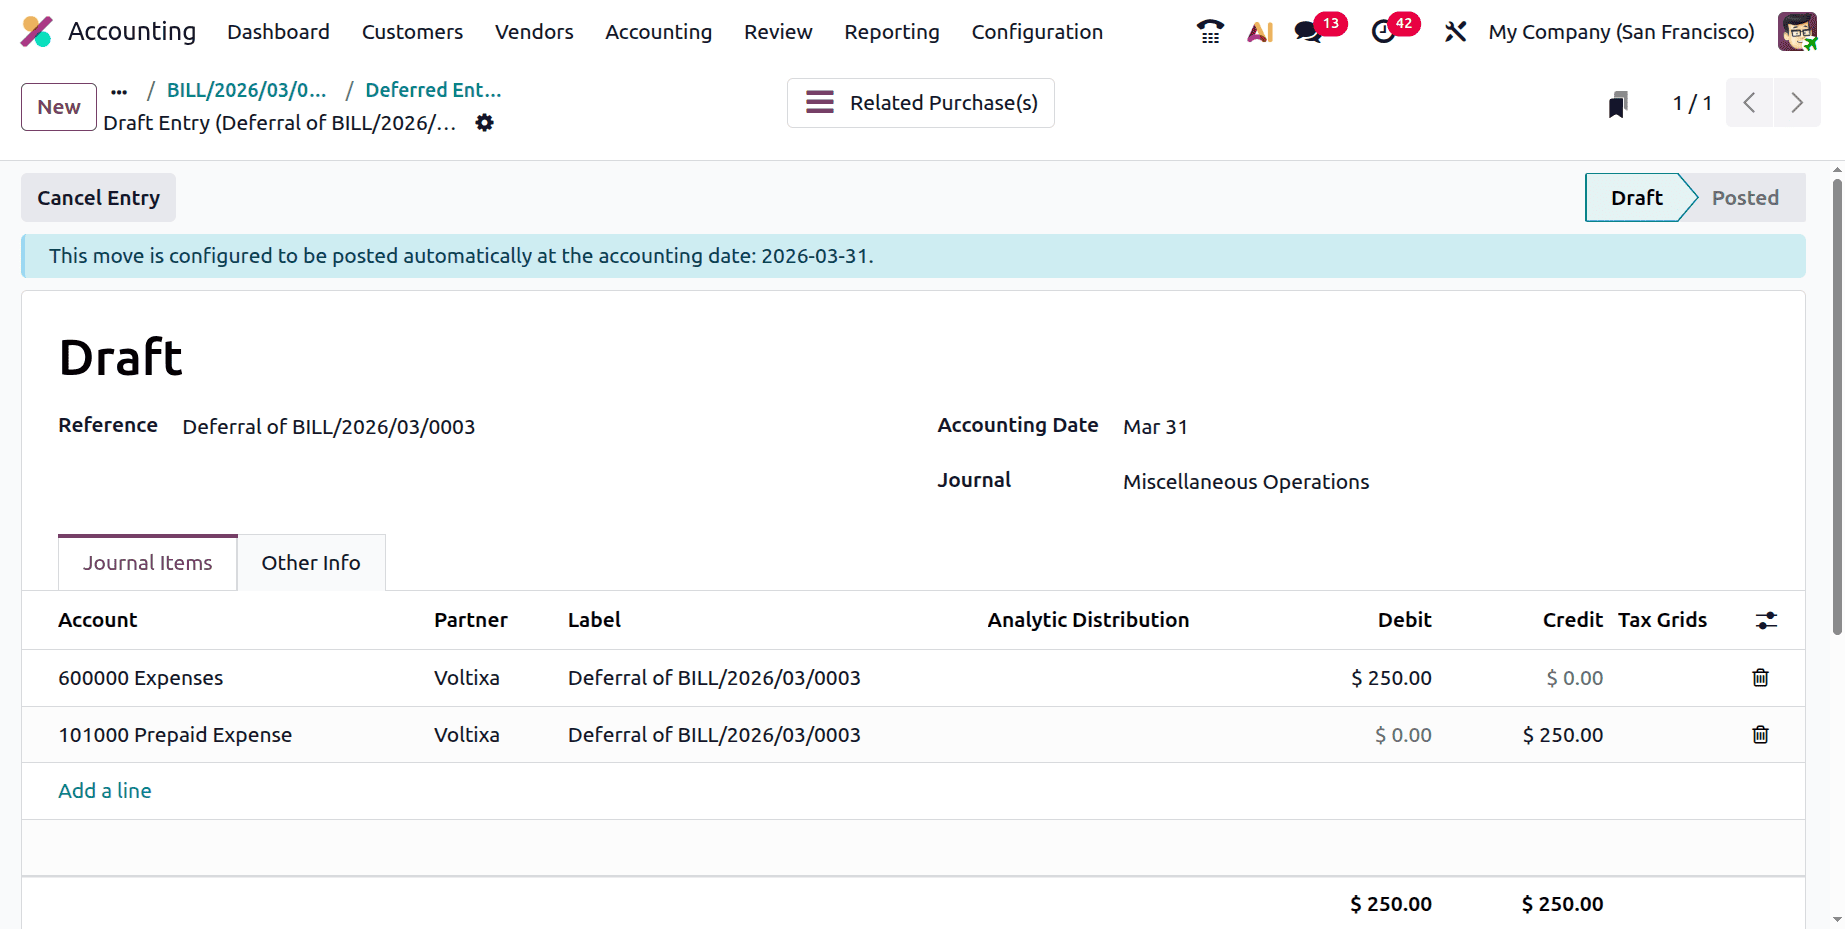Open the Dashboard menu
The width and height of the screenshot is (1845, 929).
pos(278,32)
